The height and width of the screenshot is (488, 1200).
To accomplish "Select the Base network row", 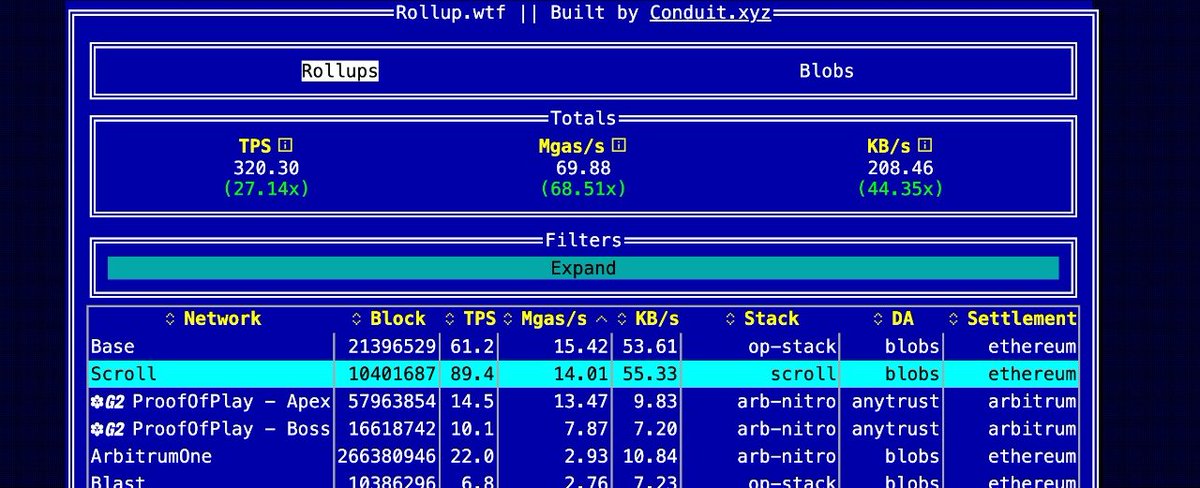I will 584,347.
